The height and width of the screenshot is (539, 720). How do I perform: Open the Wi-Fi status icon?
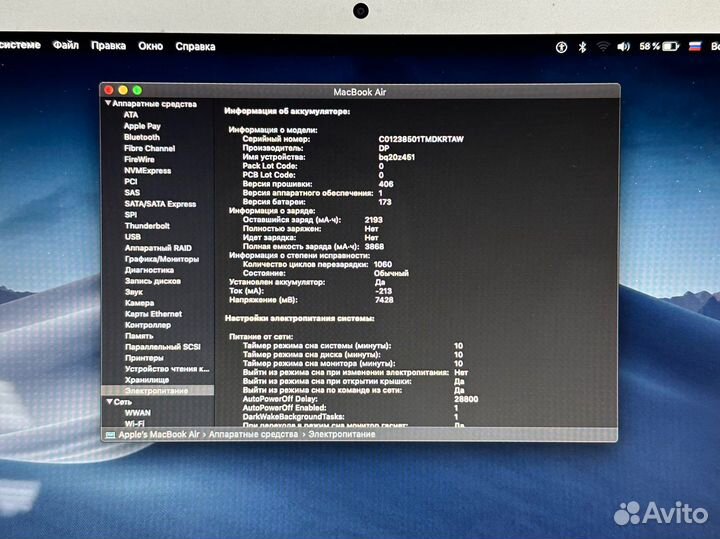[x=603, y=46]
